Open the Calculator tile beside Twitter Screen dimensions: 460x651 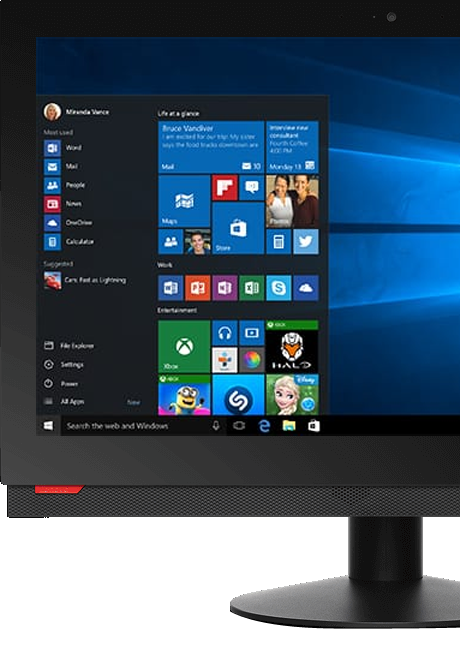(279, 241)
